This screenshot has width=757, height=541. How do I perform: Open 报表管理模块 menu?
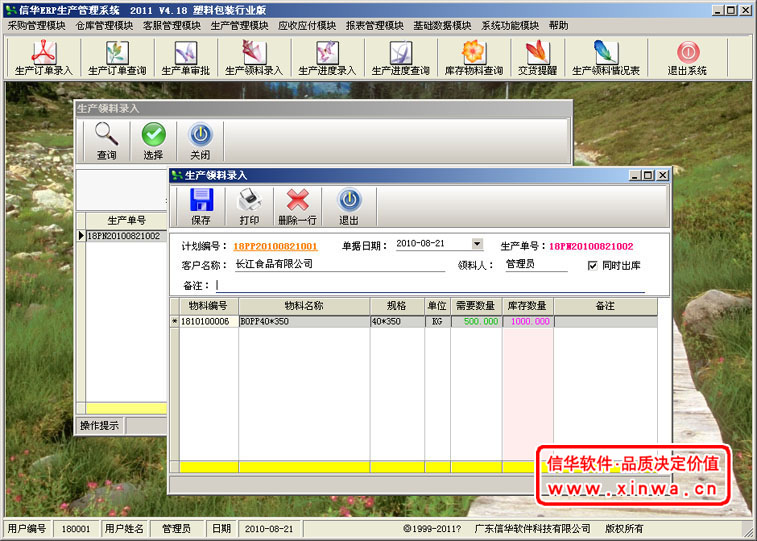coord(375,26)
